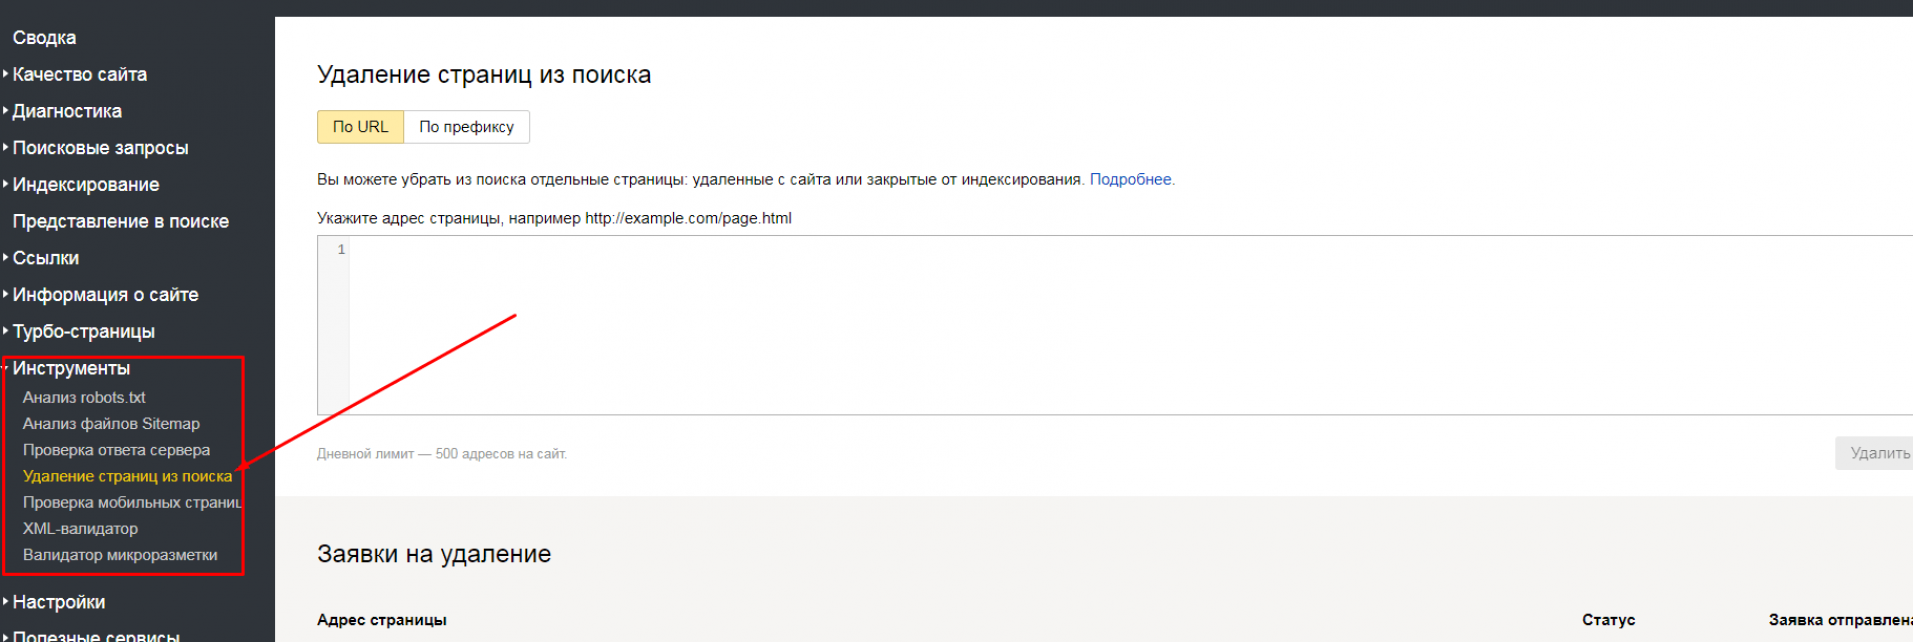Open Анализ файлов Sitemap tool

pyautogui.click(x=111, y=424)
